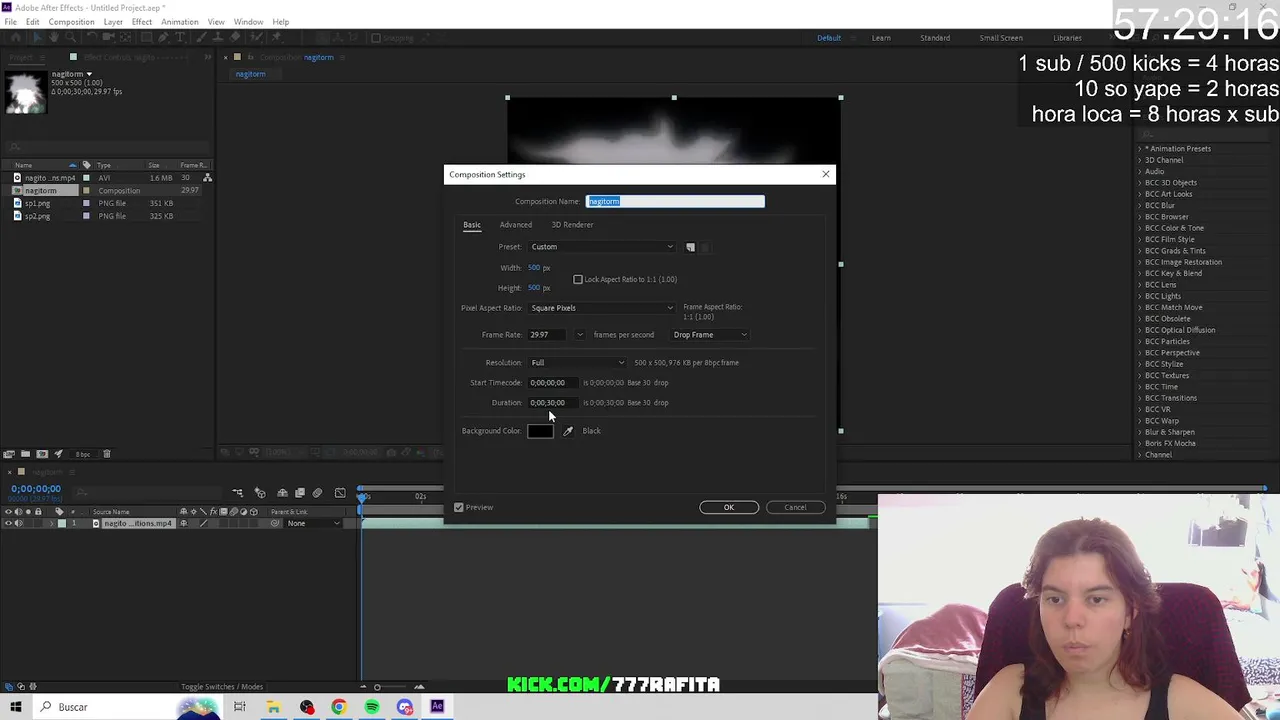This screenshot has height=720, width=1280.
Task: Click New Composition icon in Project panel
Action: tap(42, 454)
